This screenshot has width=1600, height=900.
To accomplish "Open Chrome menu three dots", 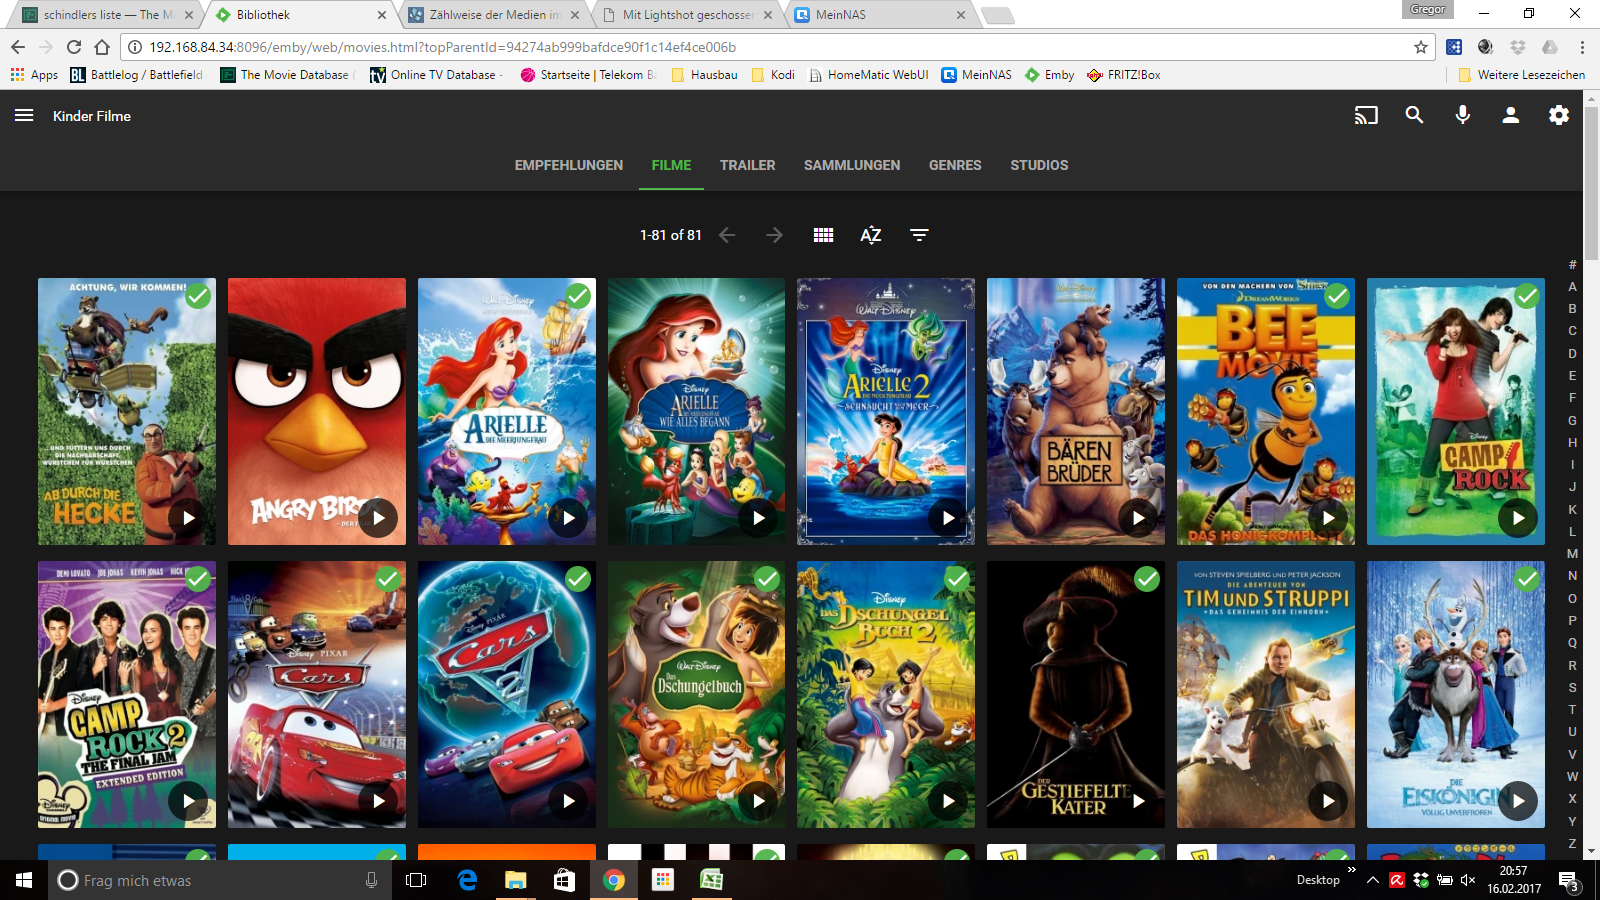I will (x=1582, y=47).
